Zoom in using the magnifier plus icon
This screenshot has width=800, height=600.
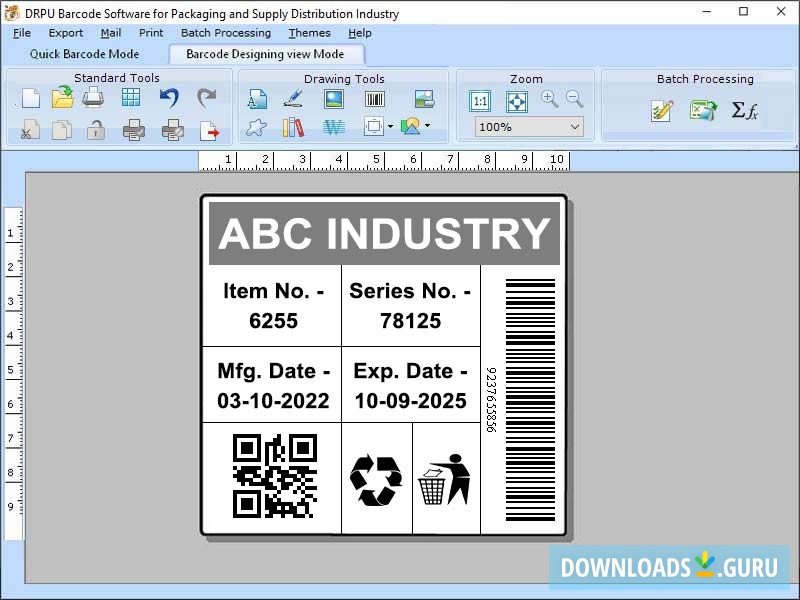pyautogui.click(x=550, y=99)
